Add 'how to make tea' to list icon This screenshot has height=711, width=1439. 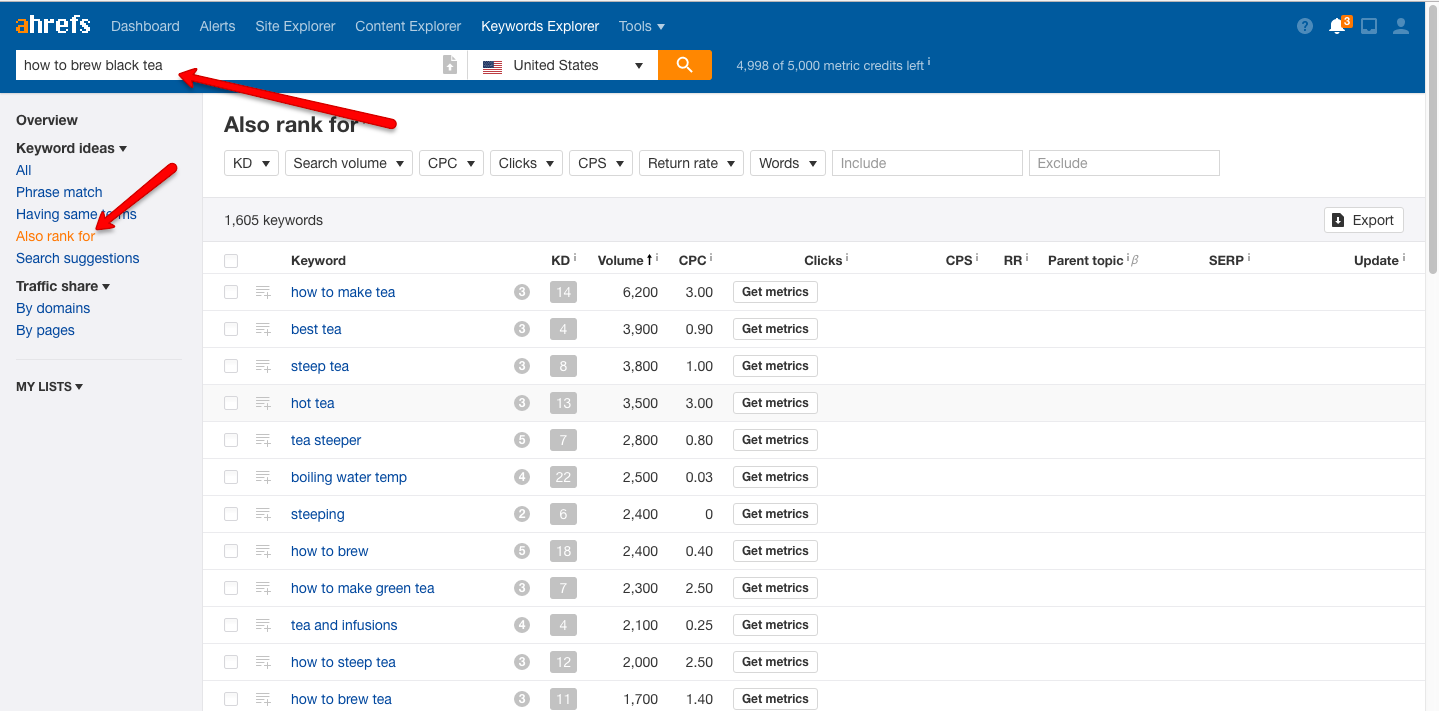[x=263, y=292]
